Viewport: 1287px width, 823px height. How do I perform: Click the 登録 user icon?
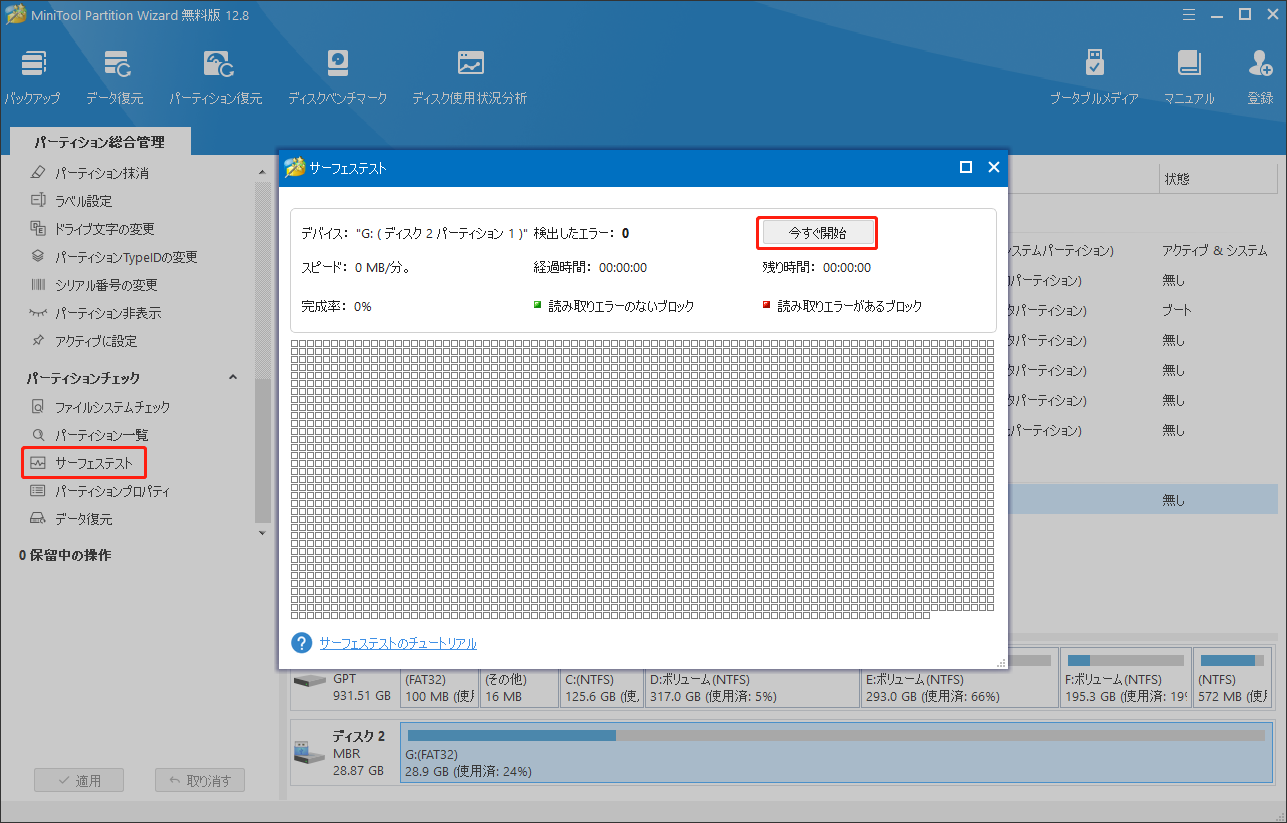pos(1260,77)
